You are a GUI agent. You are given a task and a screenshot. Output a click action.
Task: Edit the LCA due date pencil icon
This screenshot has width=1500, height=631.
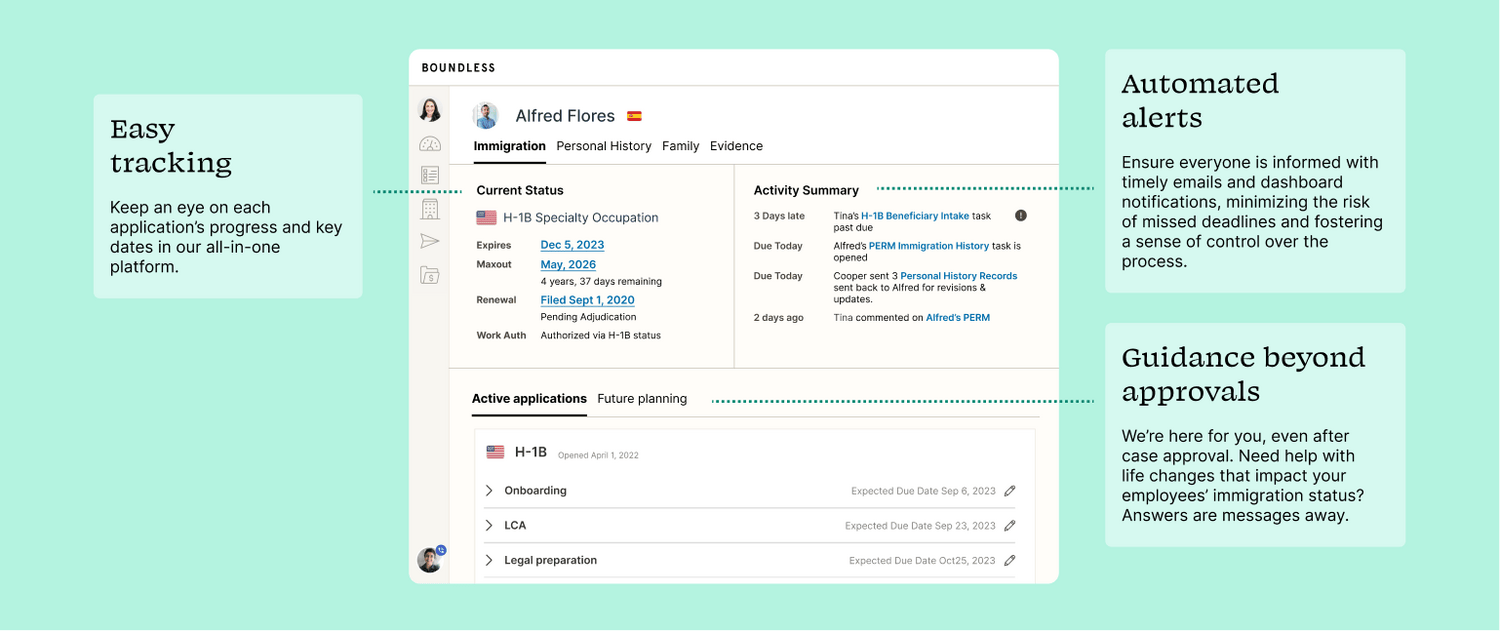[x=1010, y=526]
